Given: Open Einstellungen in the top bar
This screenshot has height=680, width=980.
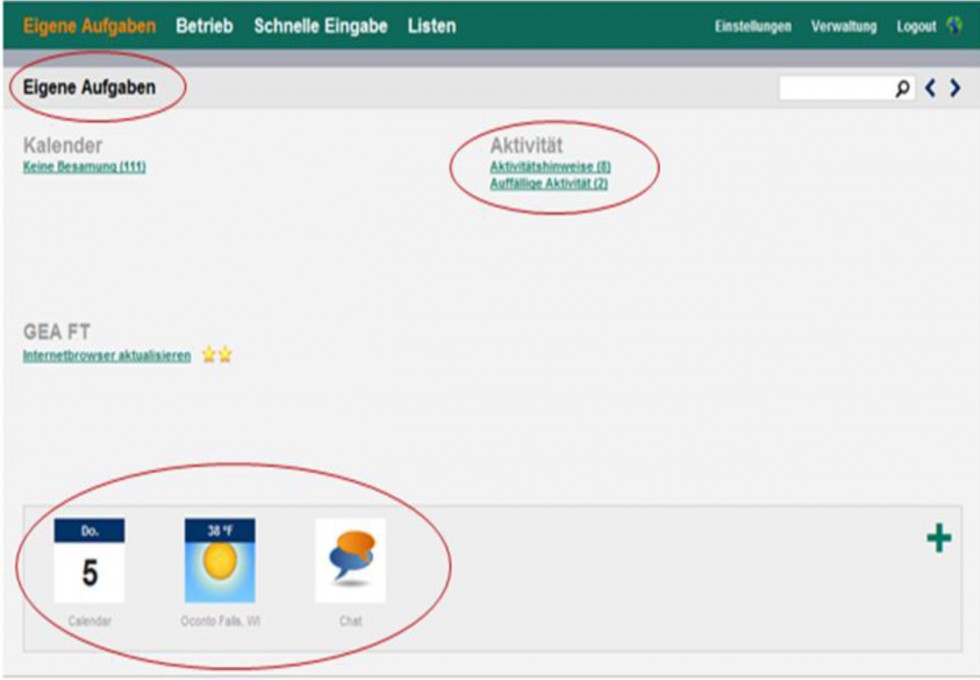Looking at the screenshot, I should 752,27.
